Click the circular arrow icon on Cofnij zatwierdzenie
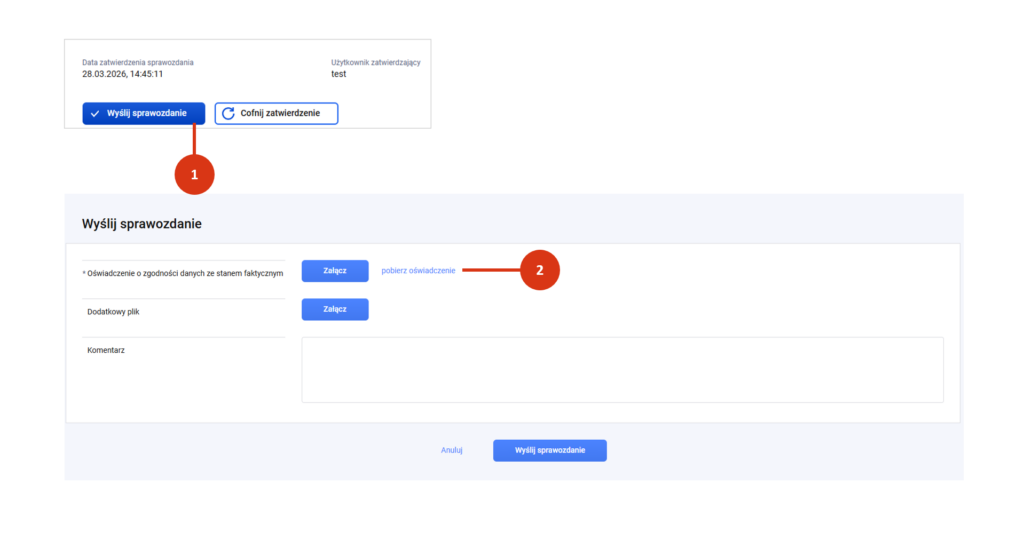1024x539 pixels. point(228,114)
